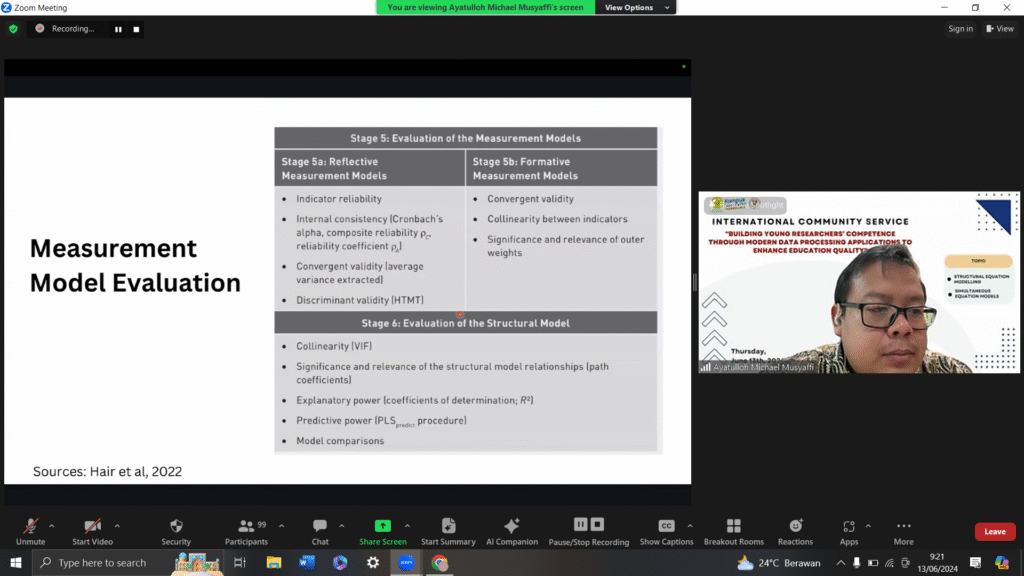The height and width of the screenshot is (576, 1024).
Task: Open the View layout menu
Action: click(x=1000, y=29)
